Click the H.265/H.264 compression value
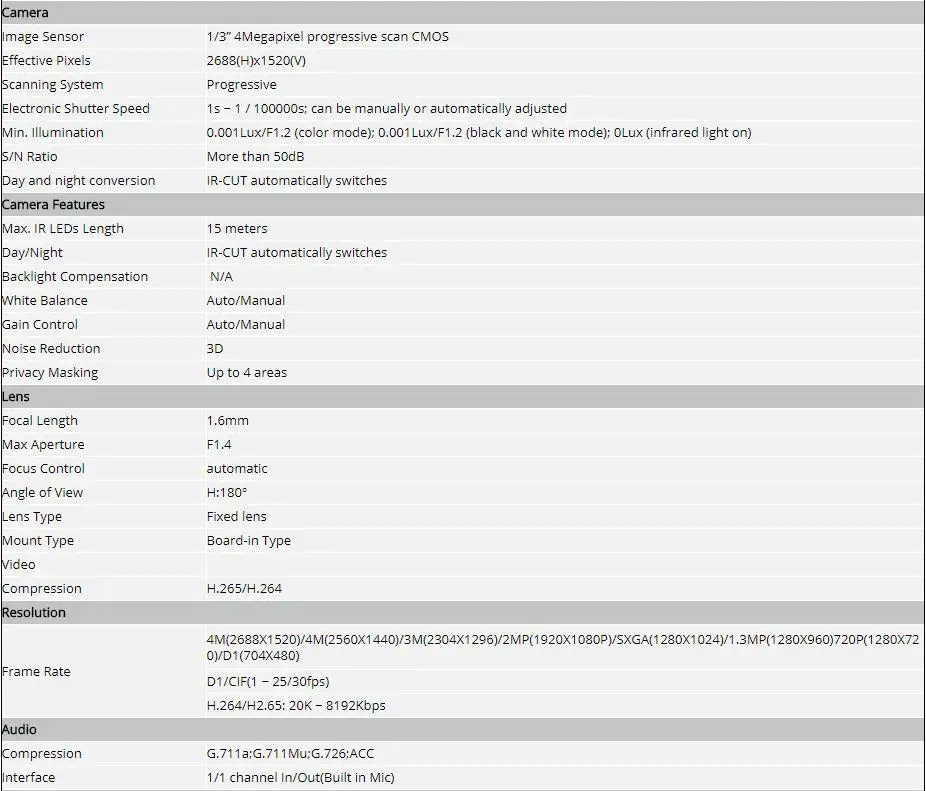 pos(244,588)
